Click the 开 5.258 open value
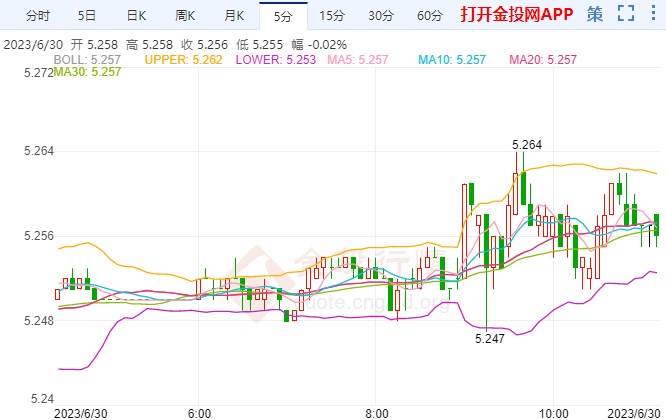 pos(94,45)
